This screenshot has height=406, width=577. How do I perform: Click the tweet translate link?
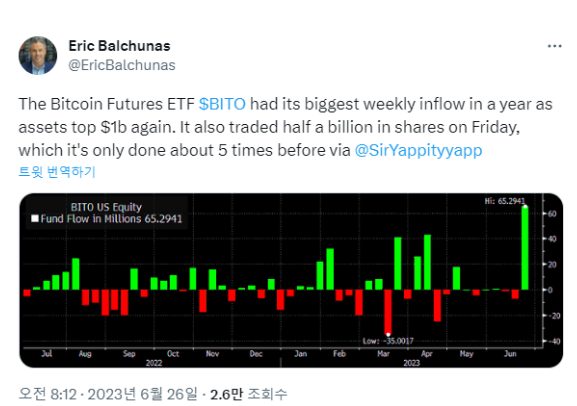click(x=57, y=172)
